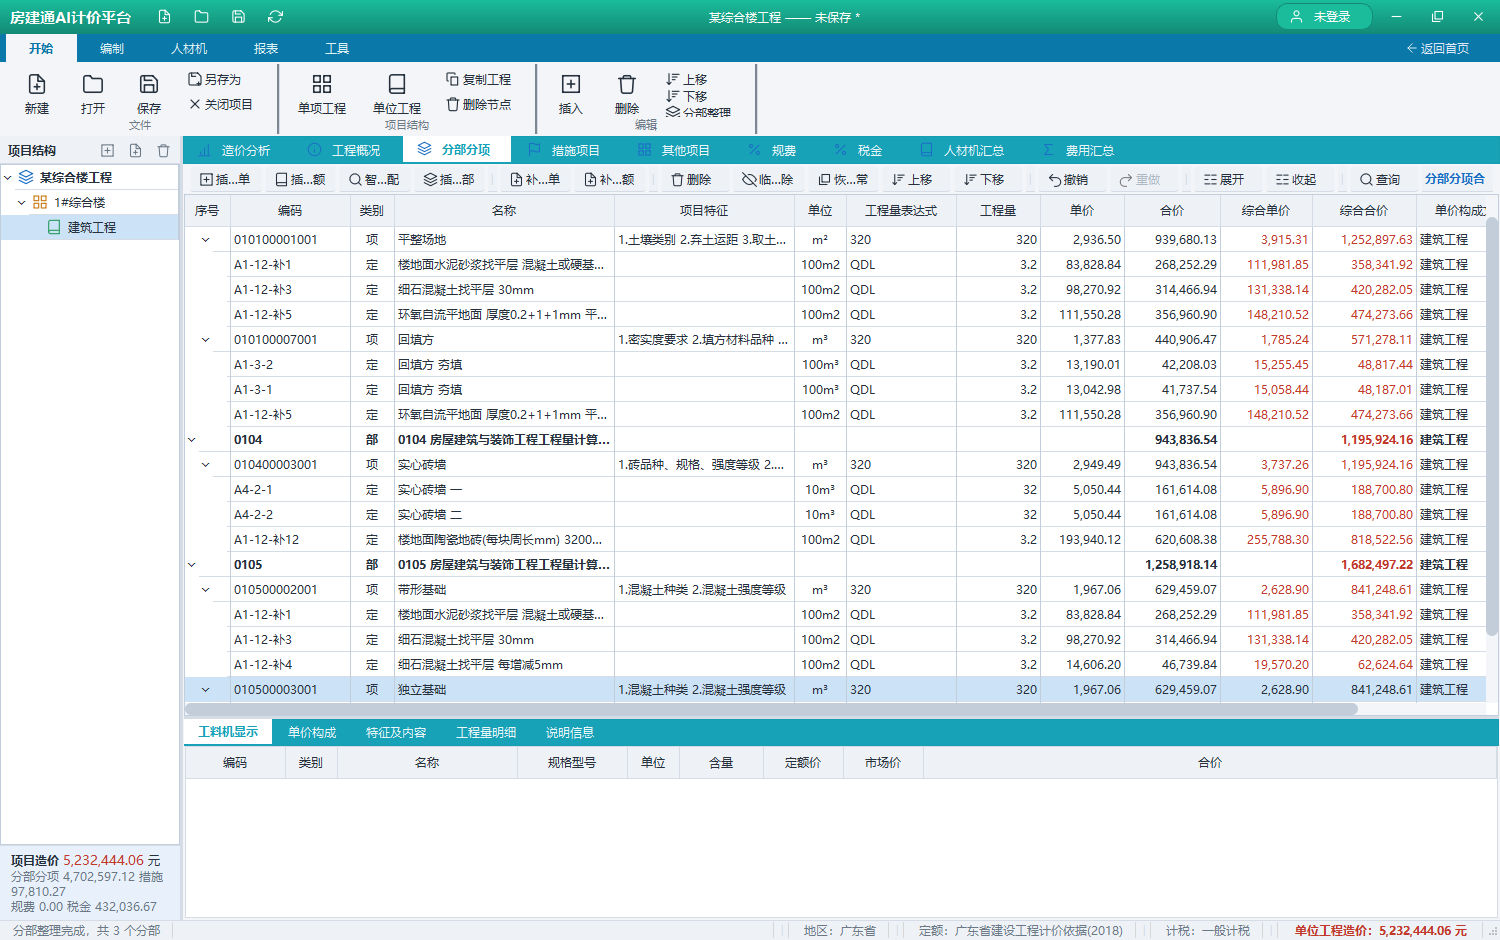Click the table's horizontal scrollbar
Screen dimensions: 1500x940
[771, 710]
